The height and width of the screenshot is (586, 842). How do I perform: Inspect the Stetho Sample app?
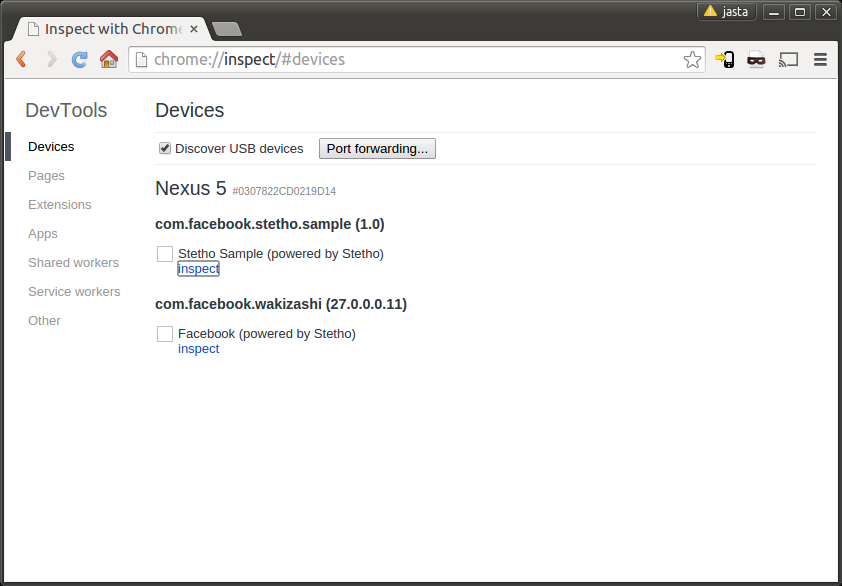point(197,268)
